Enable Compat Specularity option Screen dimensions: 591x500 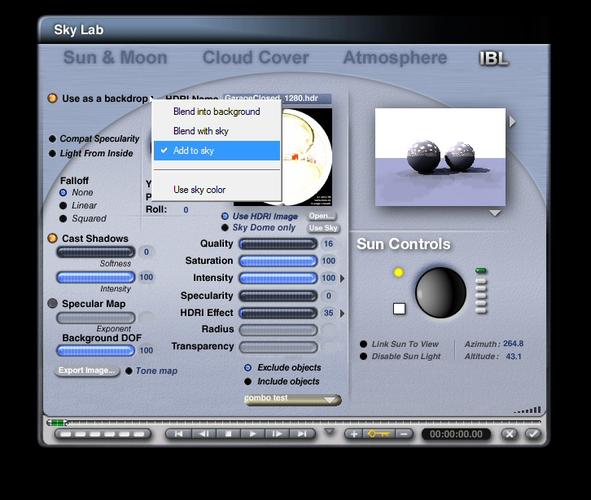pyautogui.click(x=52, y=139)
